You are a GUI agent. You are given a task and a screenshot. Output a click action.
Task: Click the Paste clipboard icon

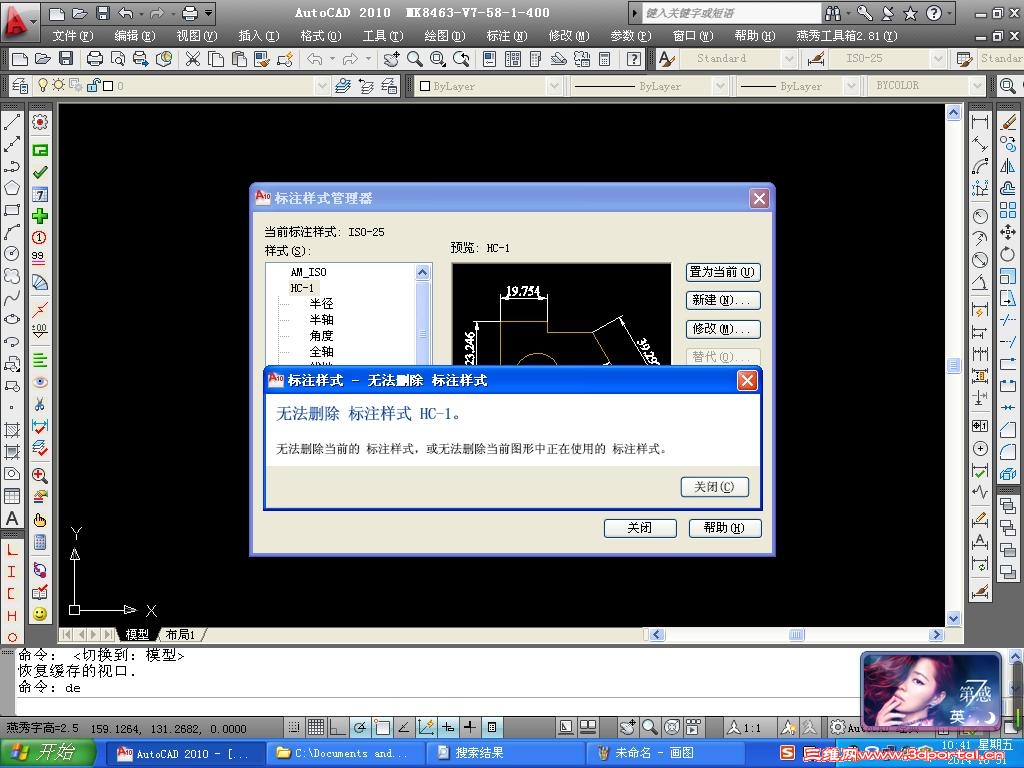point(239,59)
